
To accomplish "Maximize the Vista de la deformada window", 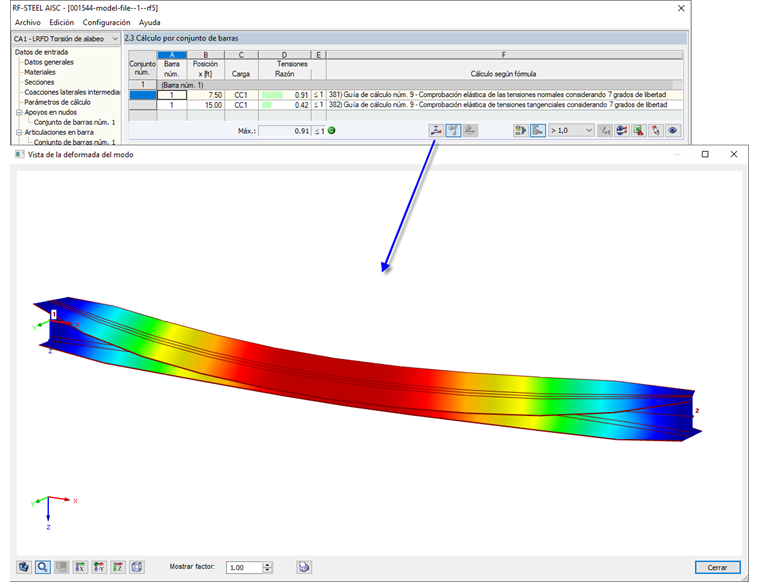I will point(705,154).
